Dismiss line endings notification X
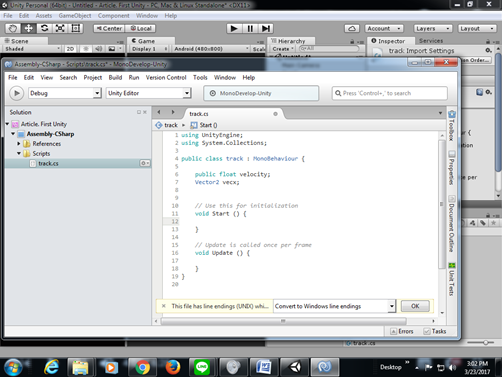This screenshot has height=377, width=502. (x=163, y=306)
